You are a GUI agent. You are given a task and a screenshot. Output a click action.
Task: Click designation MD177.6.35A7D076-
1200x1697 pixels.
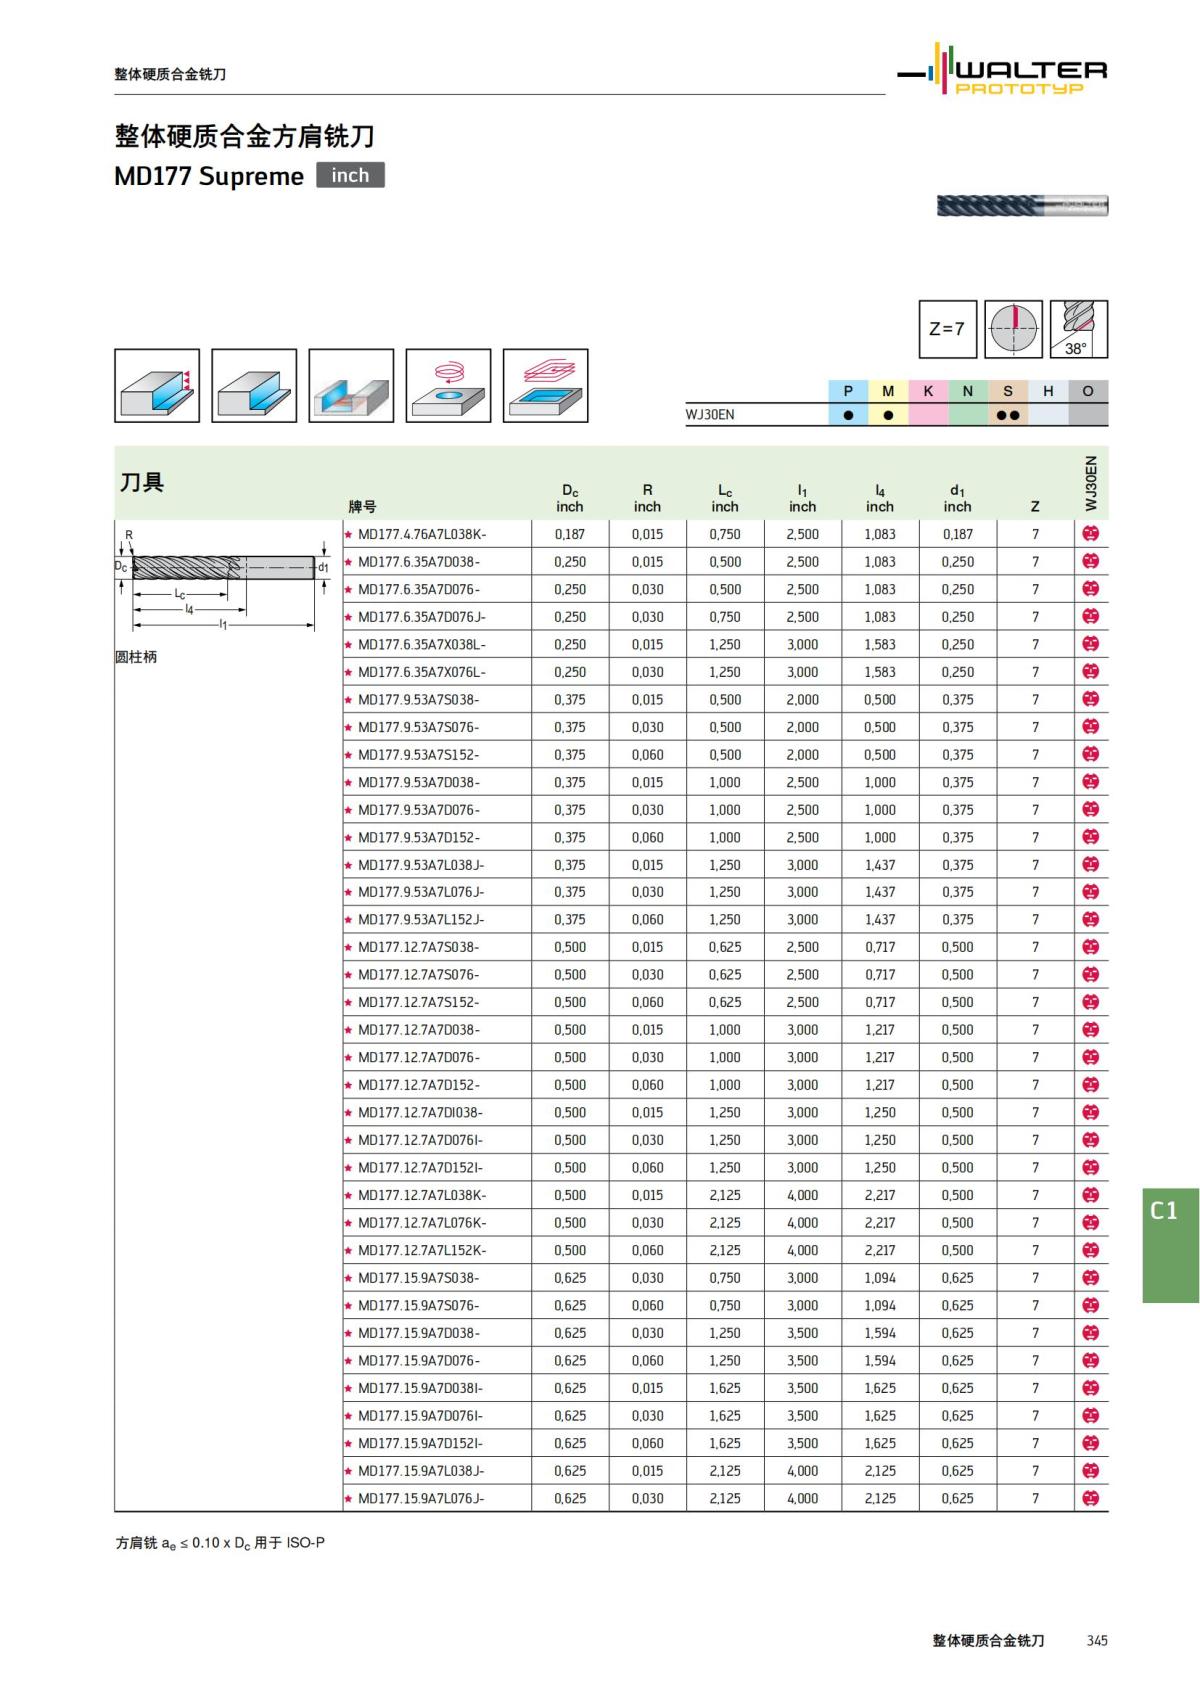[x=419, y=589]
